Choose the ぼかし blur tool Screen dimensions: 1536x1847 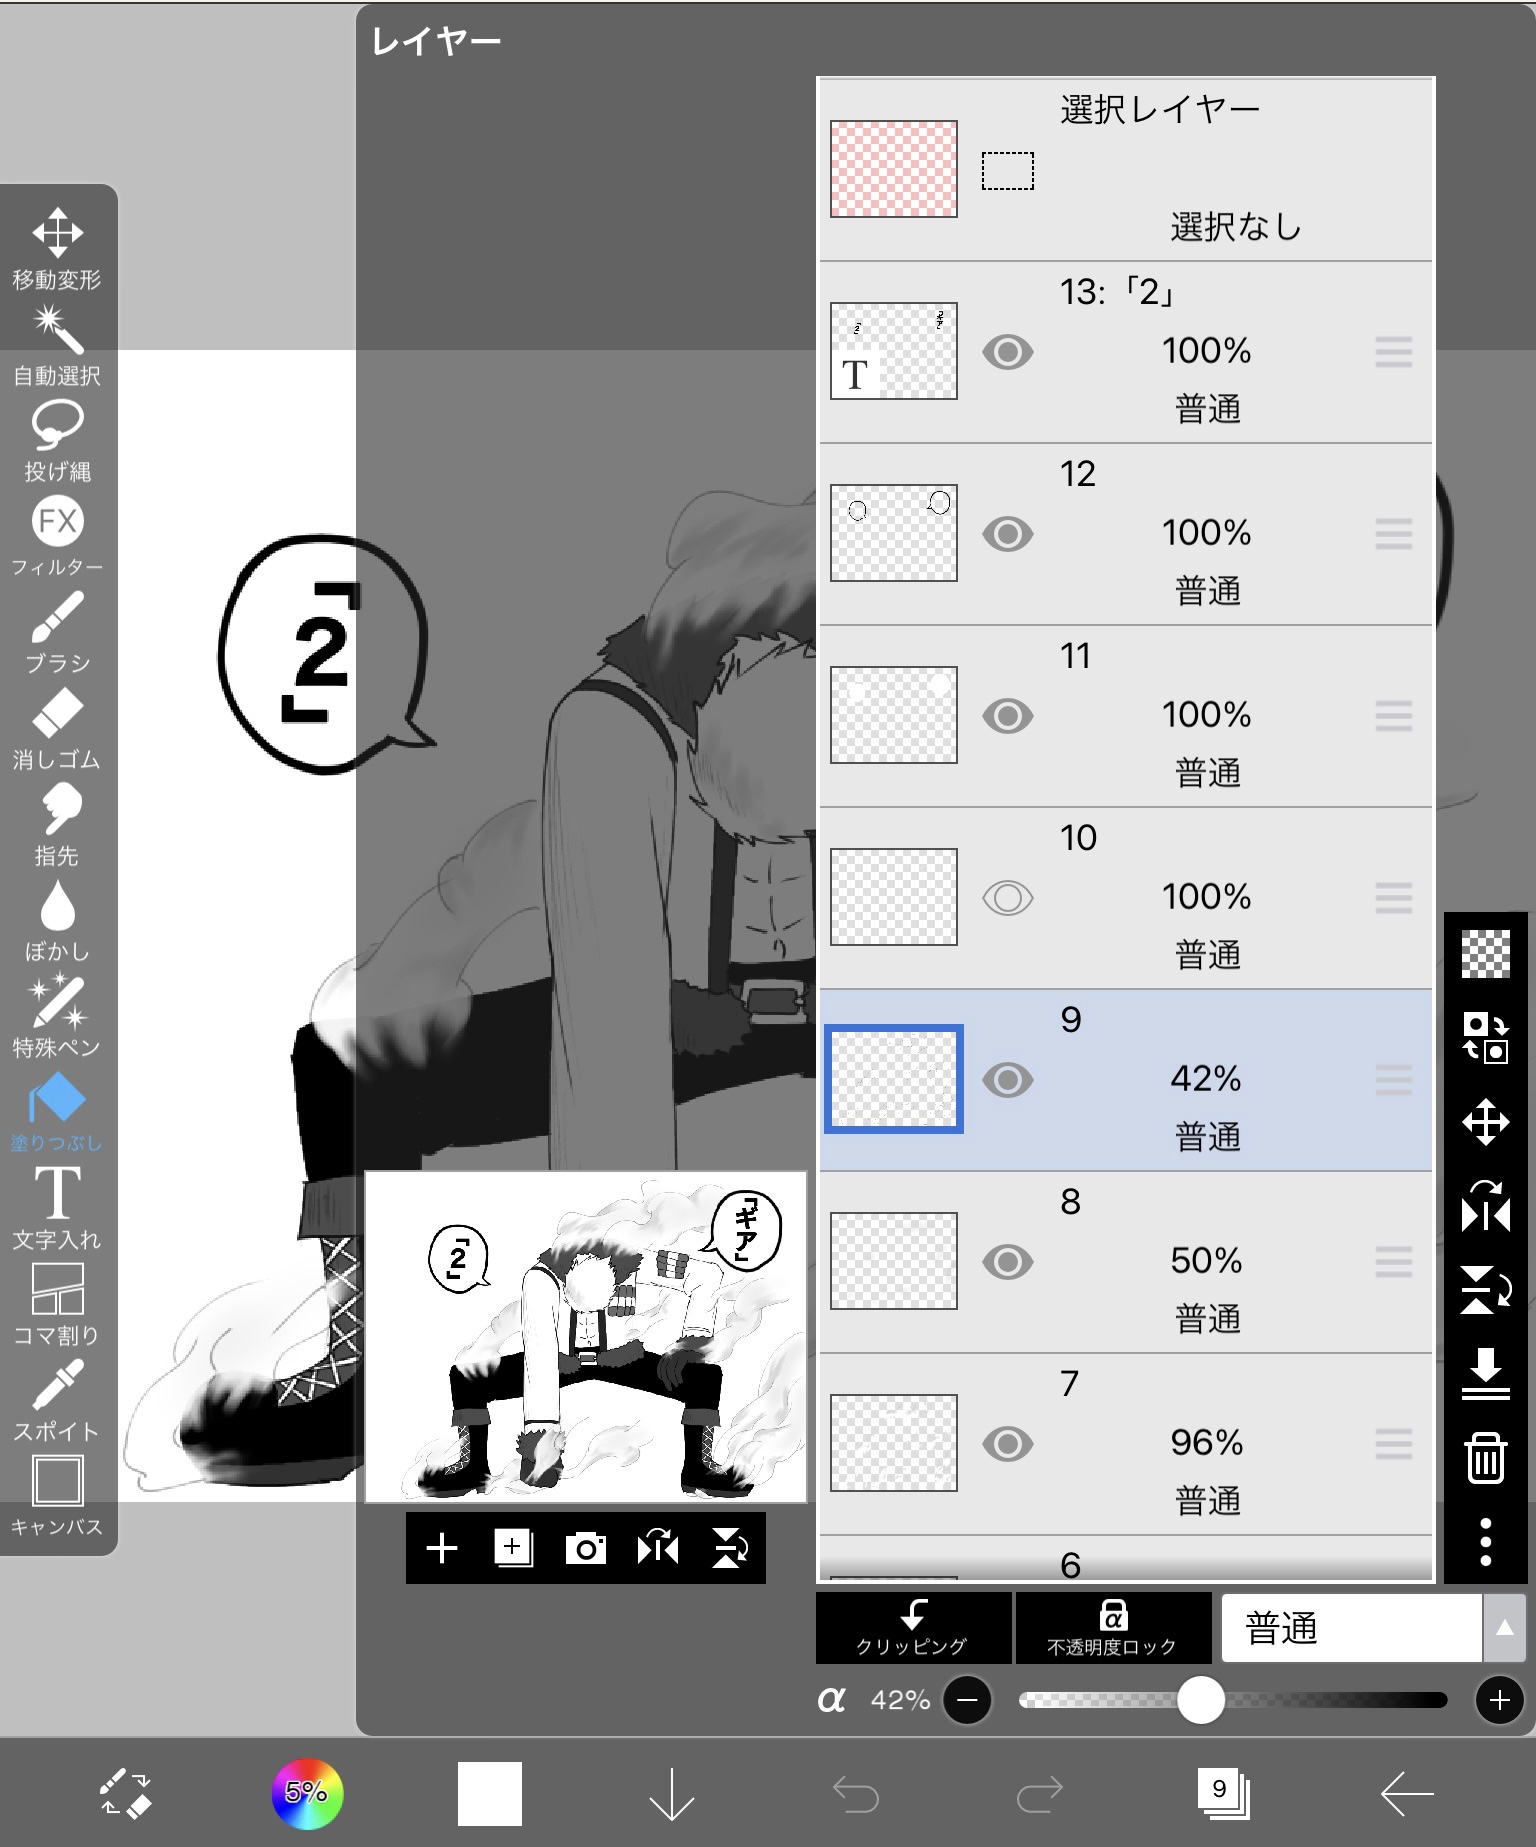click(57, 921)
